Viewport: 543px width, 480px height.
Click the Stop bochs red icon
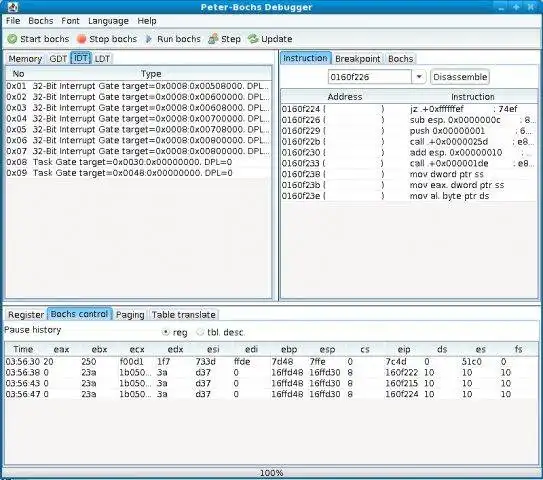tap(81, 39)
